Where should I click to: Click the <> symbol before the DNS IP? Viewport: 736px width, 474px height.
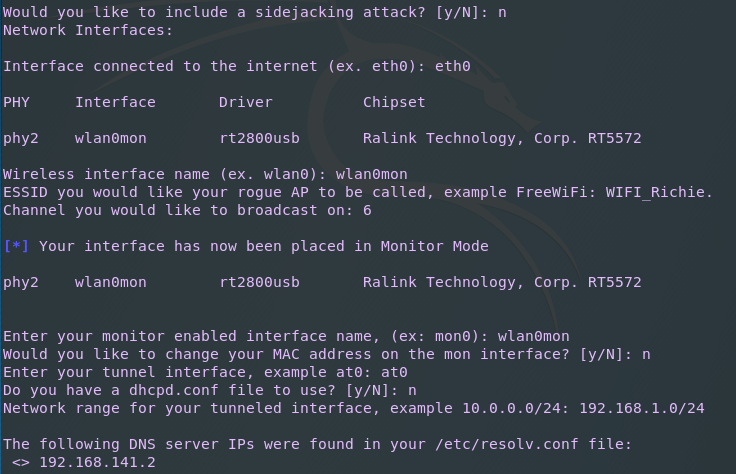(21, 462)
